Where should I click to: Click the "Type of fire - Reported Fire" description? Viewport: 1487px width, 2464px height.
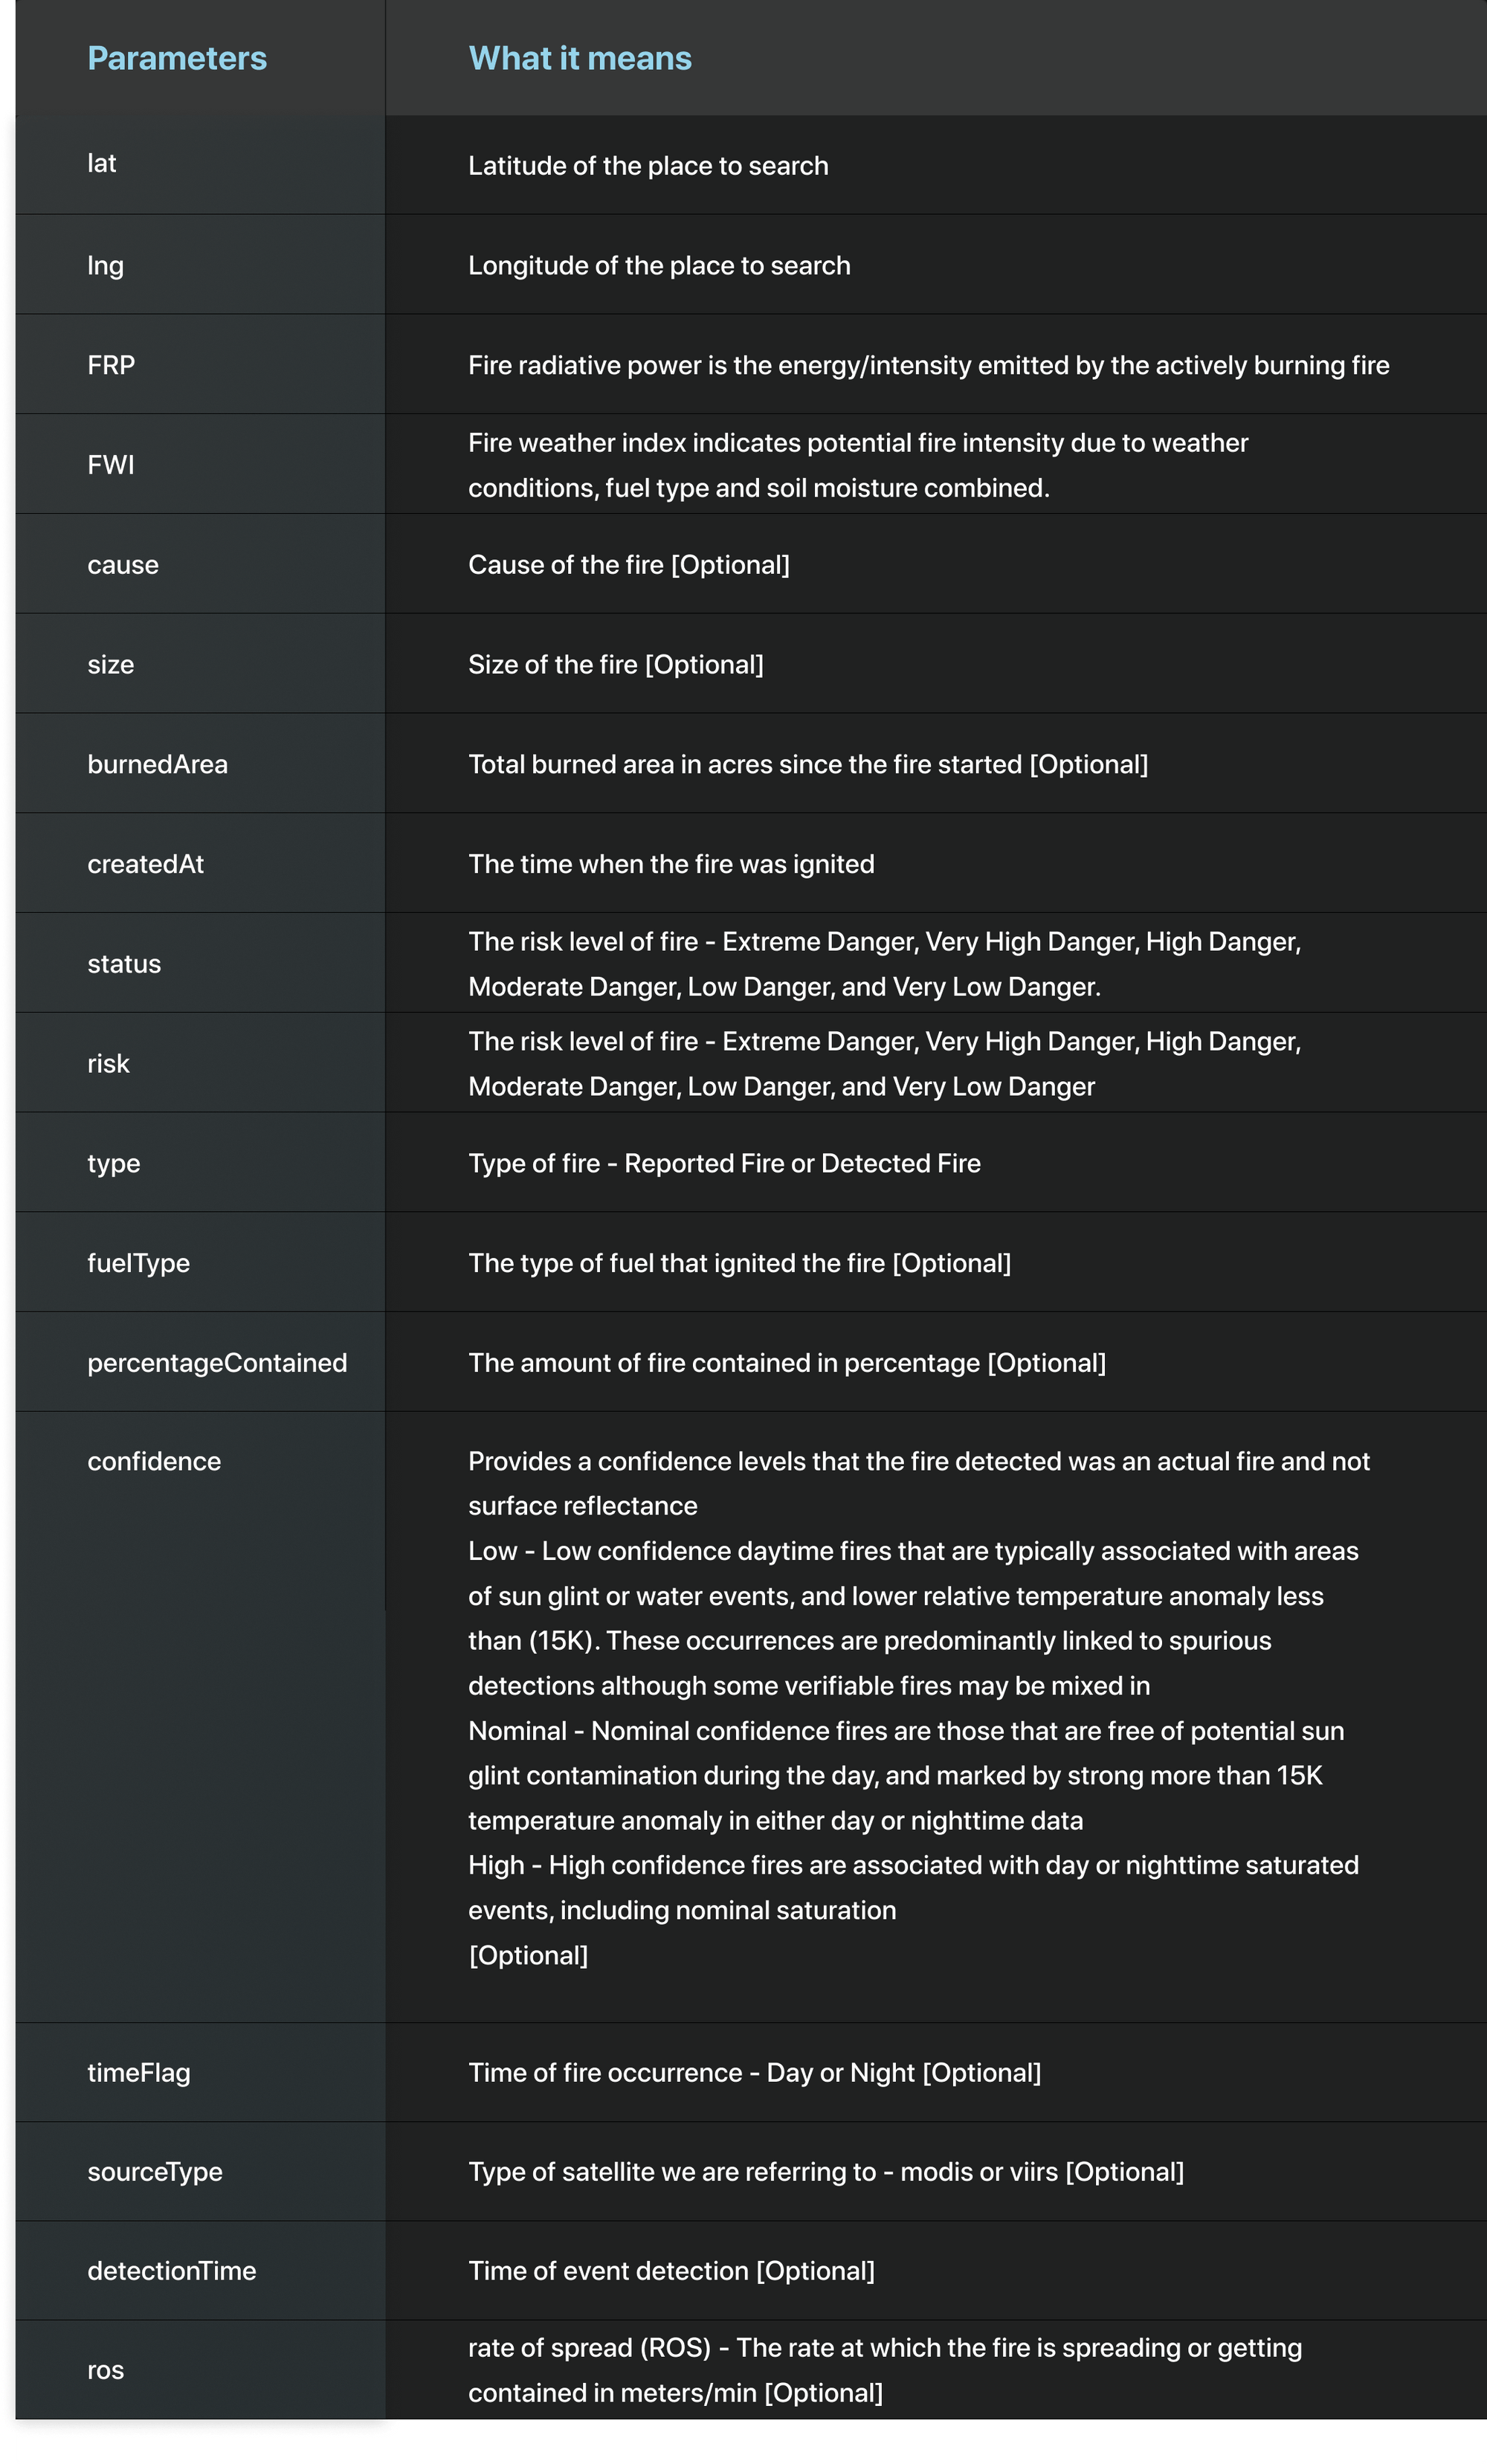(724, 1163)
